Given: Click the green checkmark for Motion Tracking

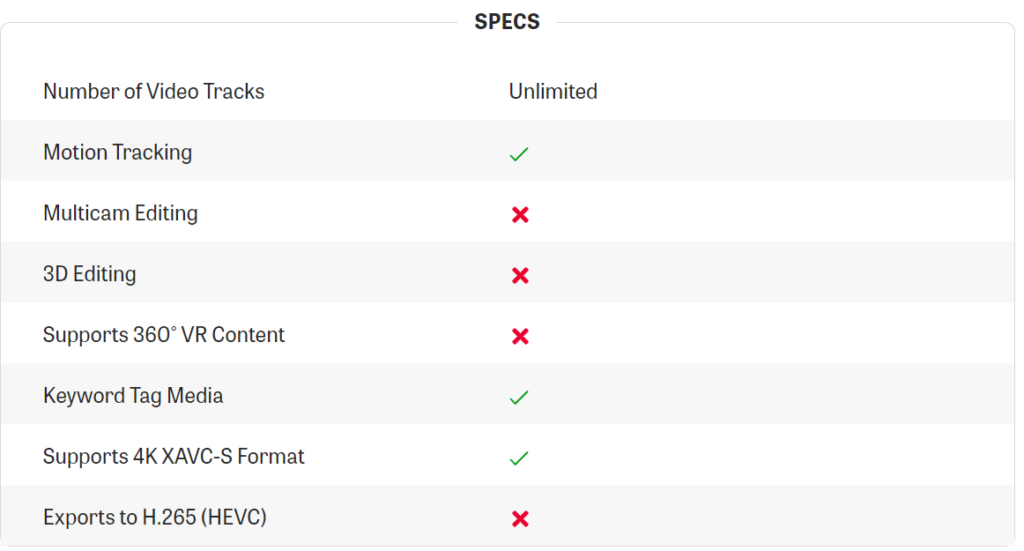Looking at the screenshot, I should (519, 154).
